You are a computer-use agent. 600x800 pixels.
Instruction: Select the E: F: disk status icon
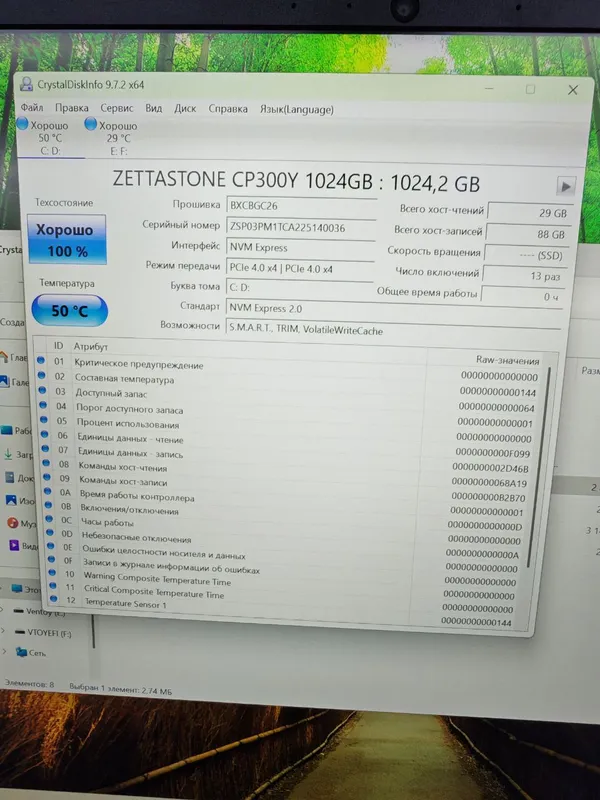(90, 124)
